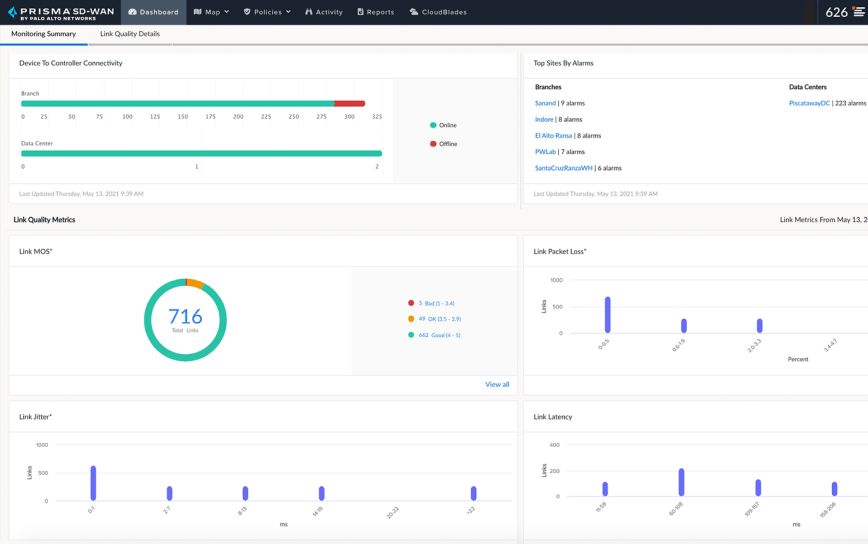
Task: Click the red Bad (1 - 3.4) legend dot
Action: (x=411, y=303)
